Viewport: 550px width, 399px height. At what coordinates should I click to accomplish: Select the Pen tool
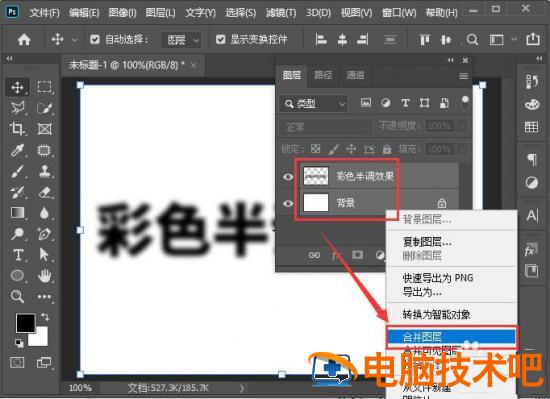click(45, 234)
